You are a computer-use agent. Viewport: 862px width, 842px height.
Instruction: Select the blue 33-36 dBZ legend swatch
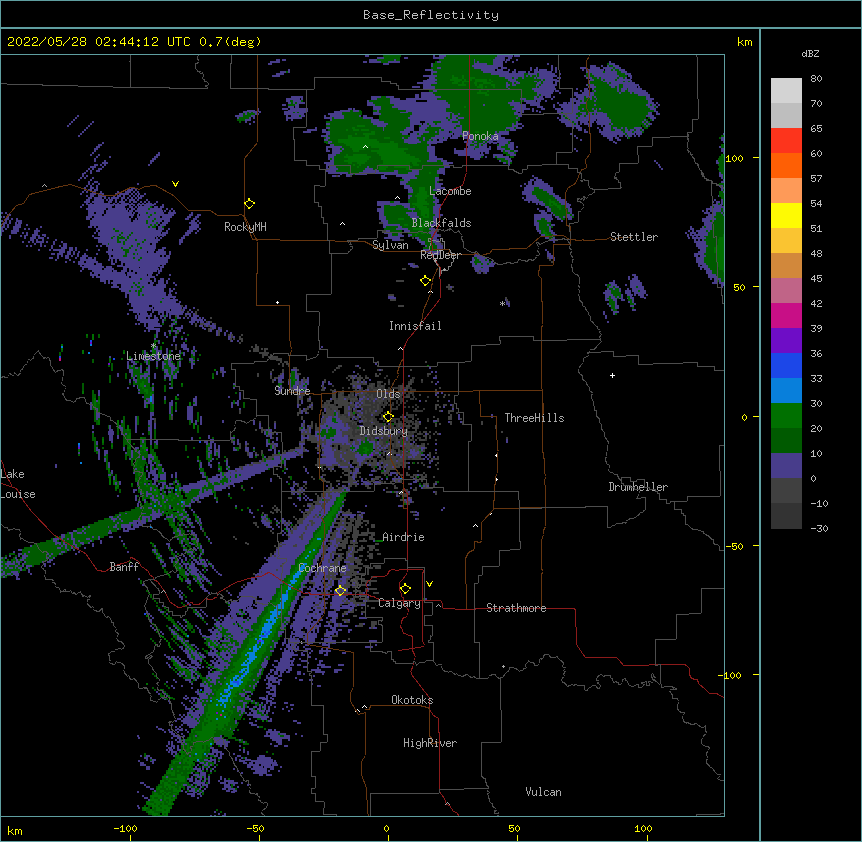786,365
